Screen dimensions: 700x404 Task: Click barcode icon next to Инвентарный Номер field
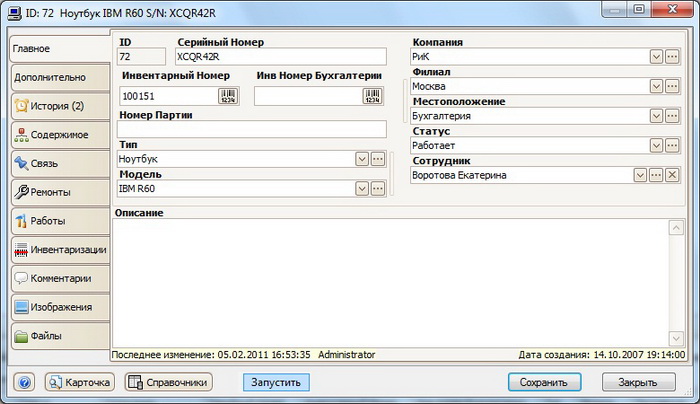pyautogui.click(x=229, y=97)
